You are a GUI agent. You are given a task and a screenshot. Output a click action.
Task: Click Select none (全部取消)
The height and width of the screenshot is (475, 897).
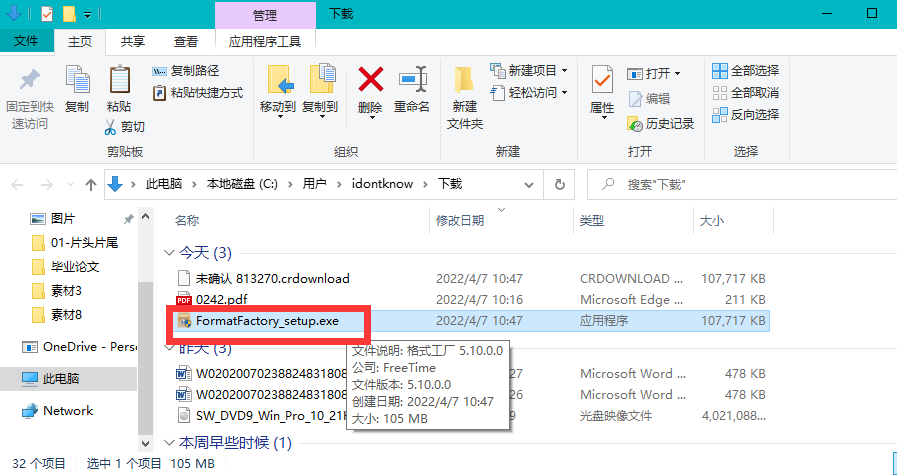(745, 93)
